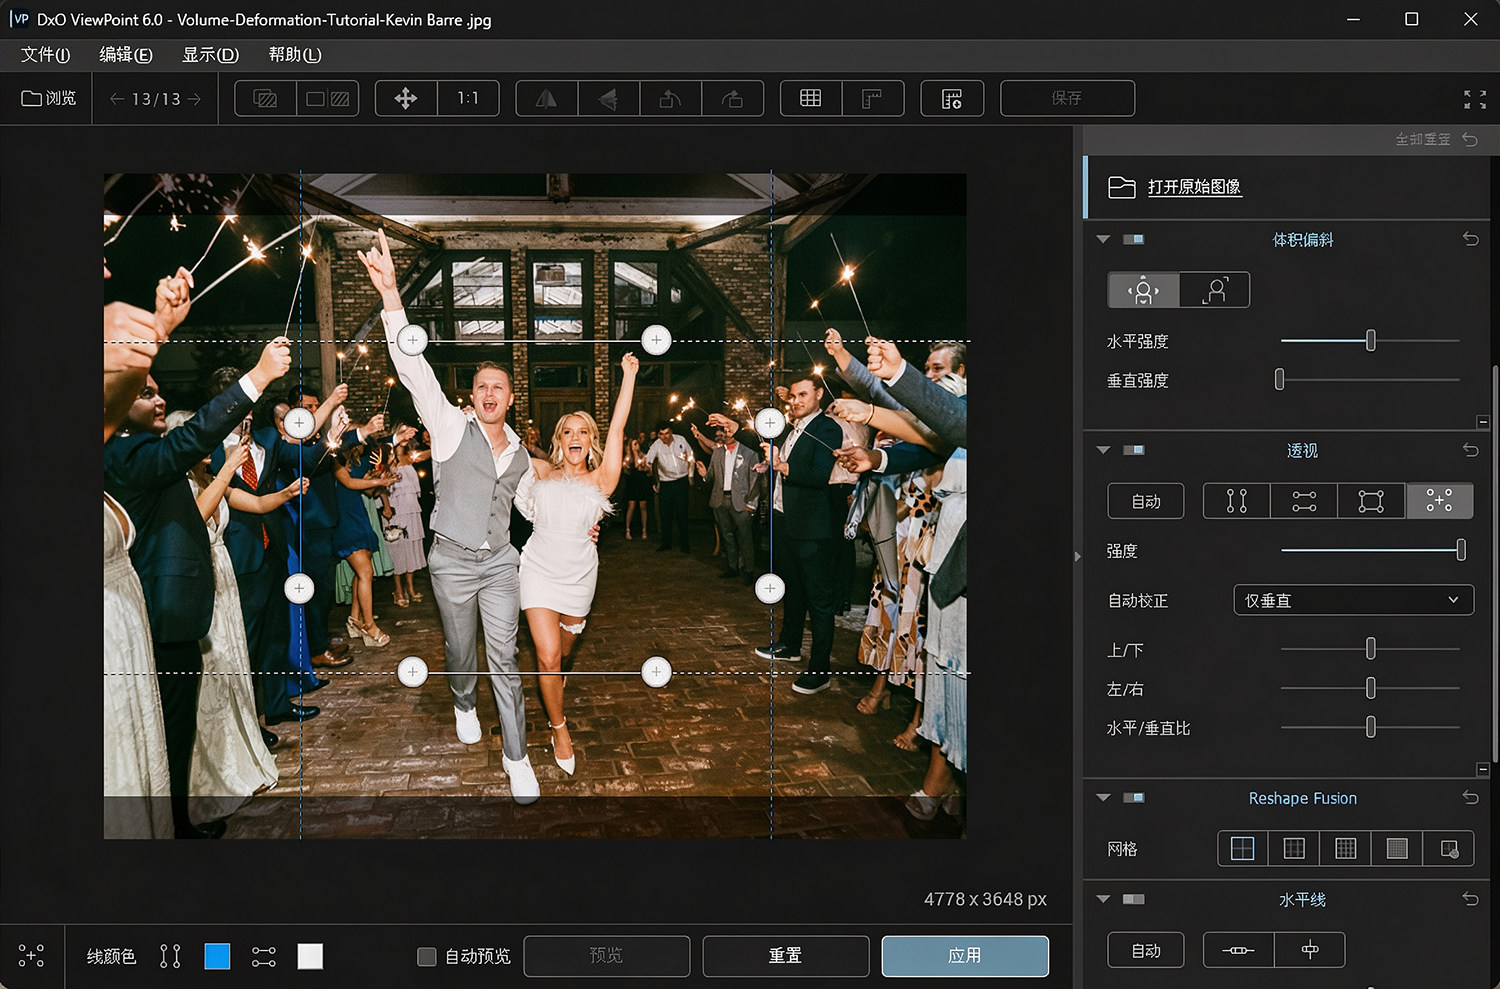
Task: Open the 显示 menu
Action: tap(211, 55)
